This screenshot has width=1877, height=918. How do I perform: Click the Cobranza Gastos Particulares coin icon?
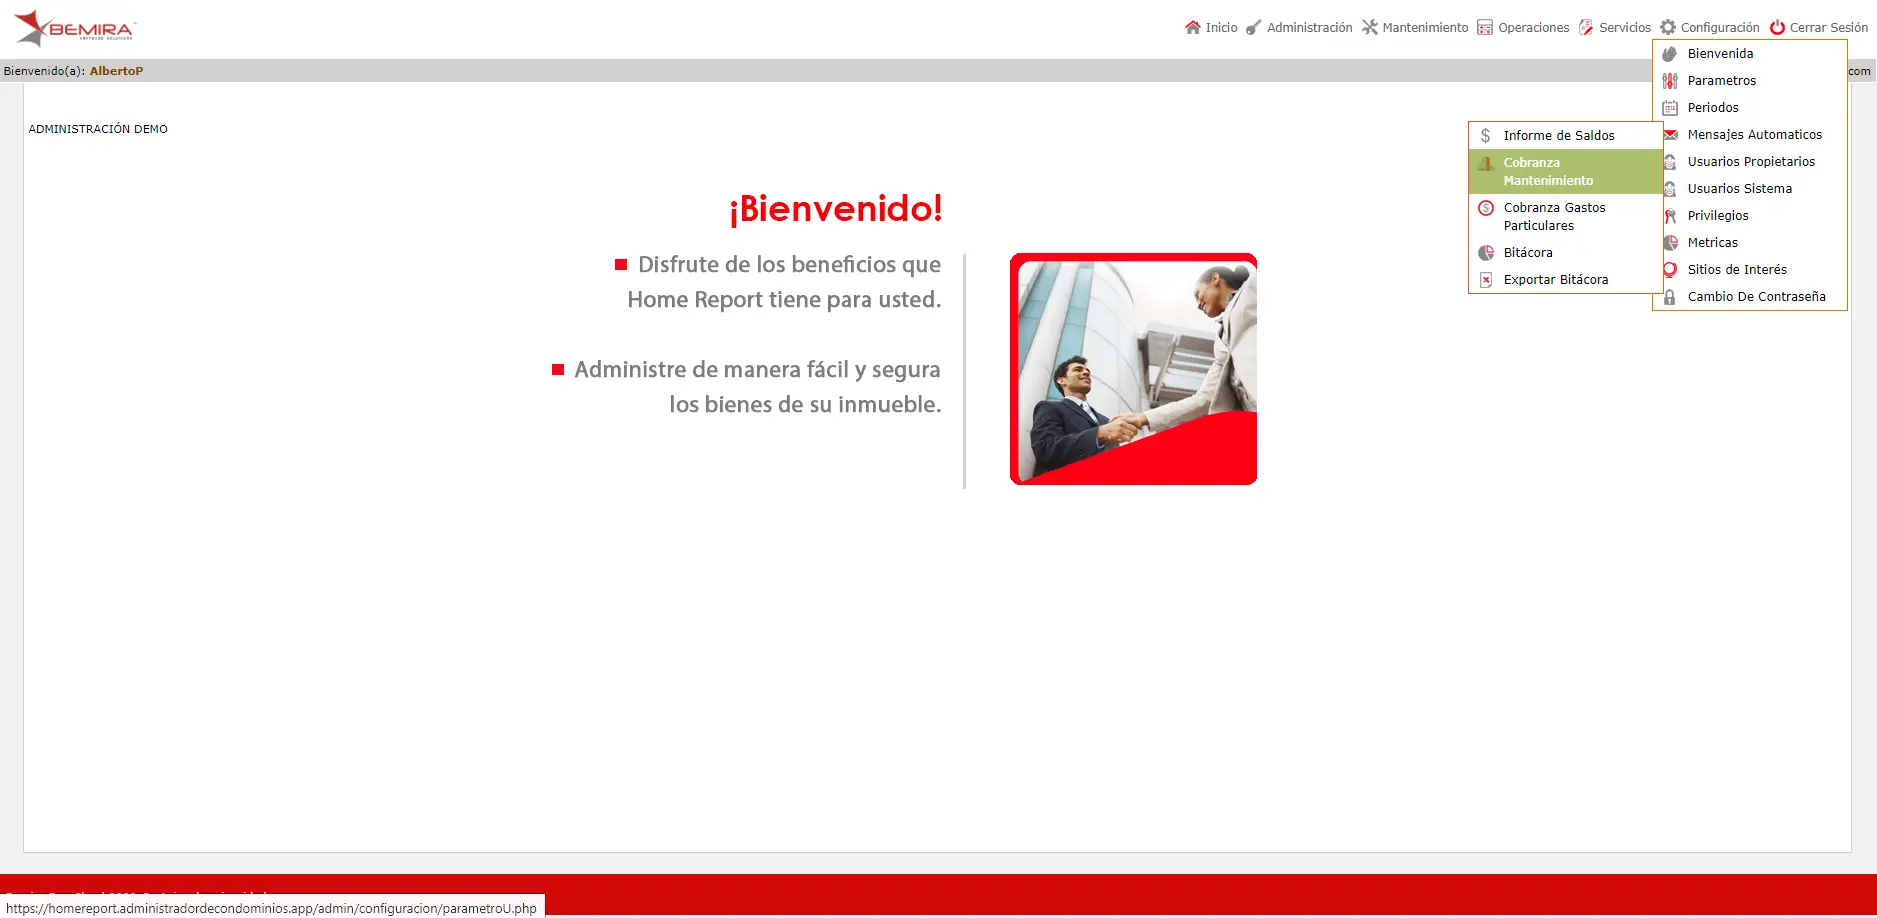pyautogui.click(x=1486, y=208)
